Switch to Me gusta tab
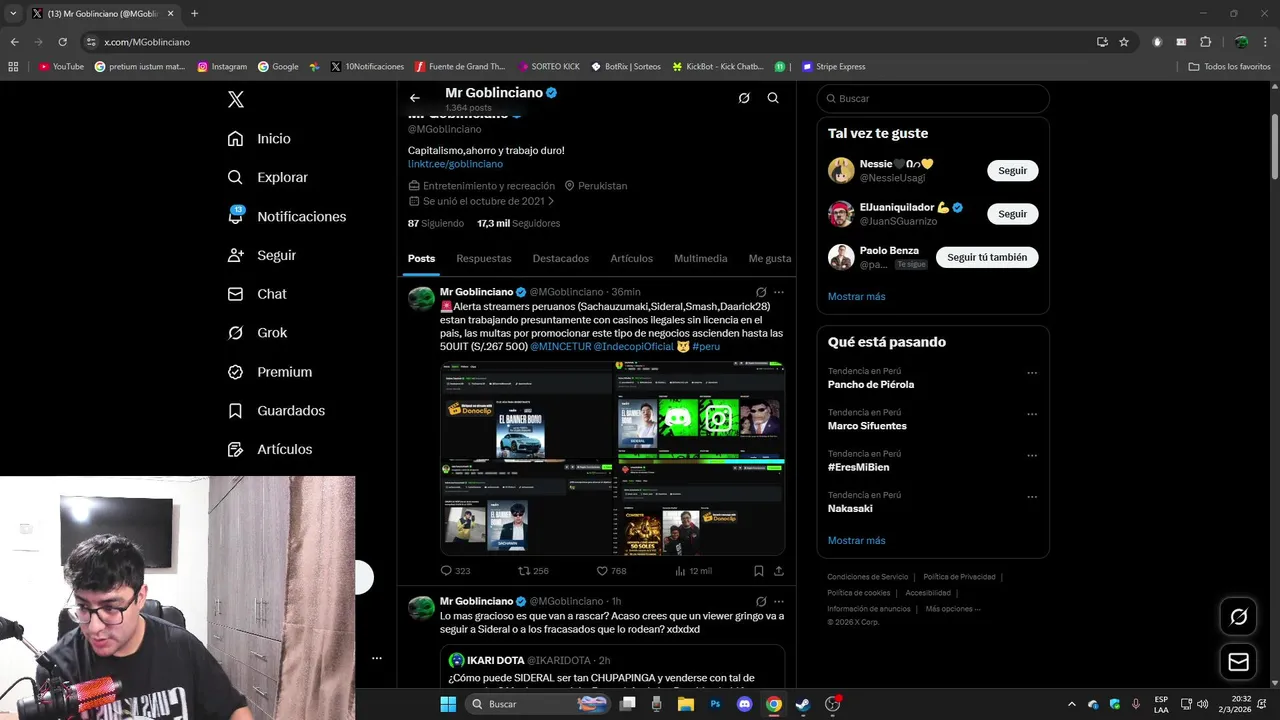Viewport: 1280px width, 720px height. pos(770,258)
